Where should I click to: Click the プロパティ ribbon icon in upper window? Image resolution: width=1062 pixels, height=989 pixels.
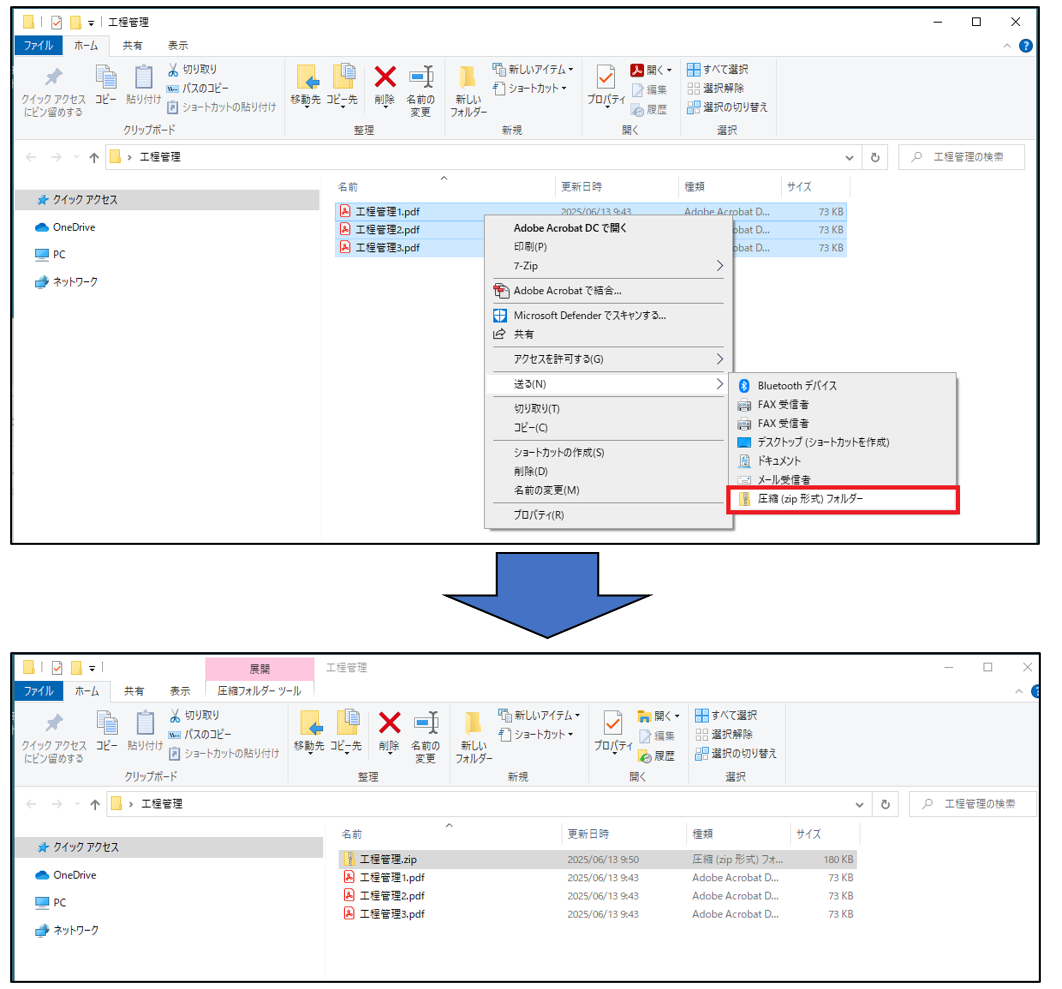pyautogui.click(x=605, y=80)
